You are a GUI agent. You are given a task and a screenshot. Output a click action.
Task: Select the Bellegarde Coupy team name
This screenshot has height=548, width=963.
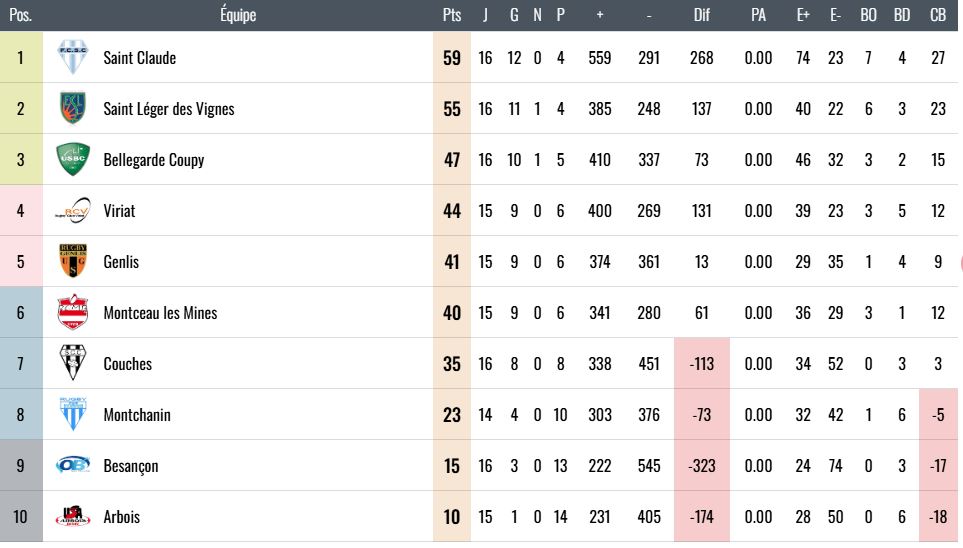pos(154,160)
